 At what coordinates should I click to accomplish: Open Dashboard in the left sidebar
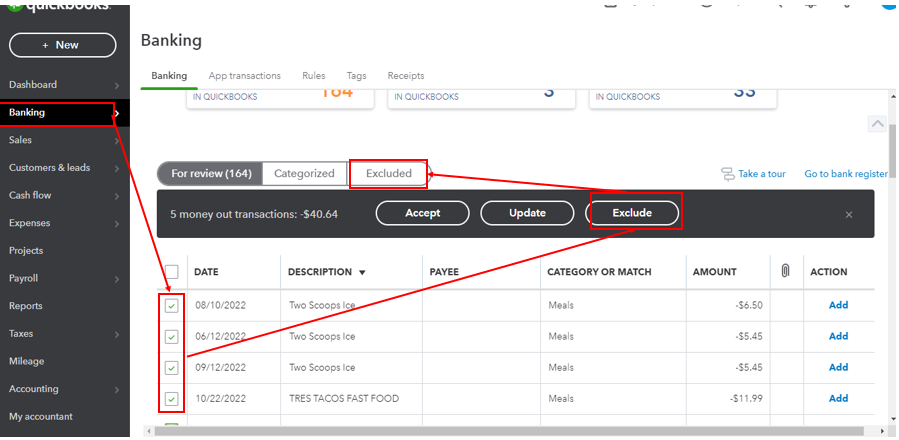(x=33, y=84)
